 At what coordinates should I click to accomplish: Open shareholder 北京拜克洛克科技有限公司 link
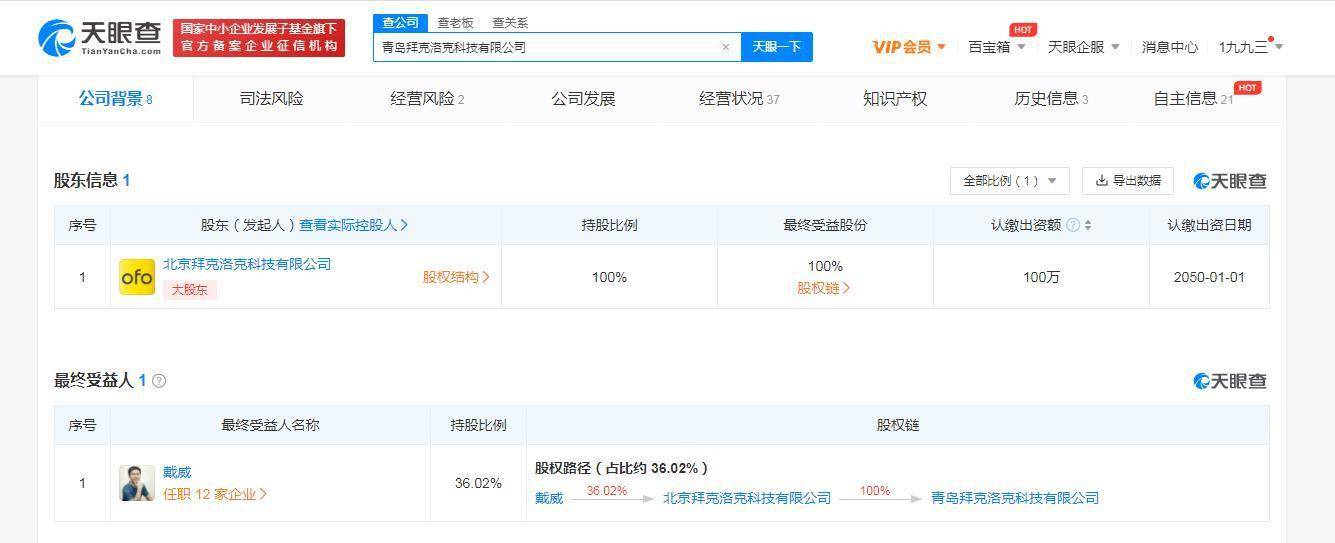click(247, 264)
